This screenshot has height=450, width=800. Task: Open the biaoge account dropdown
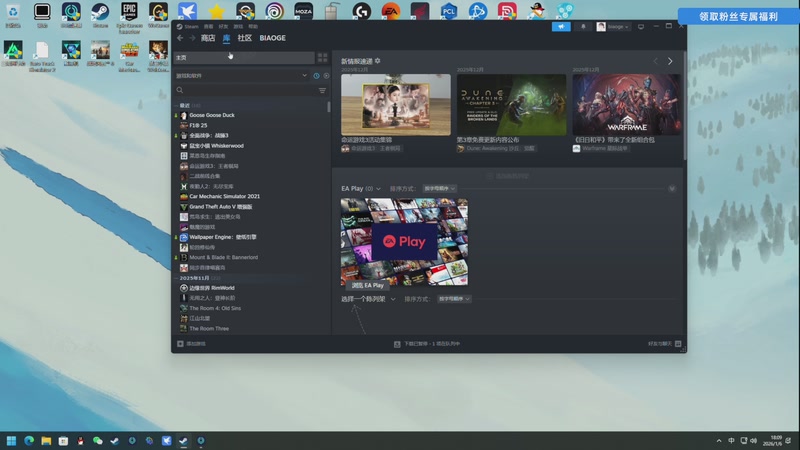(x=613, y=27)
